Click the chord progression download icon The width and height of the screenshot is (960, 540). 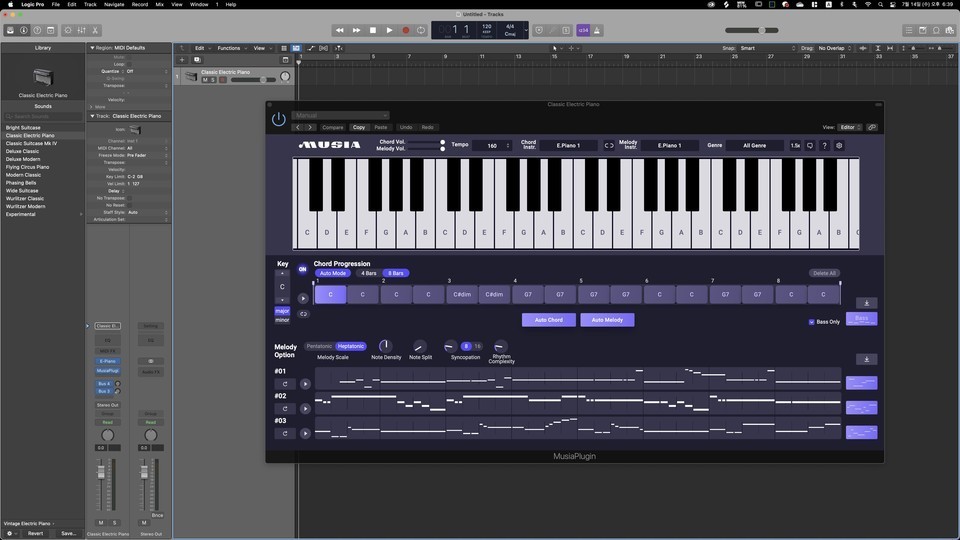click(867, 303)
